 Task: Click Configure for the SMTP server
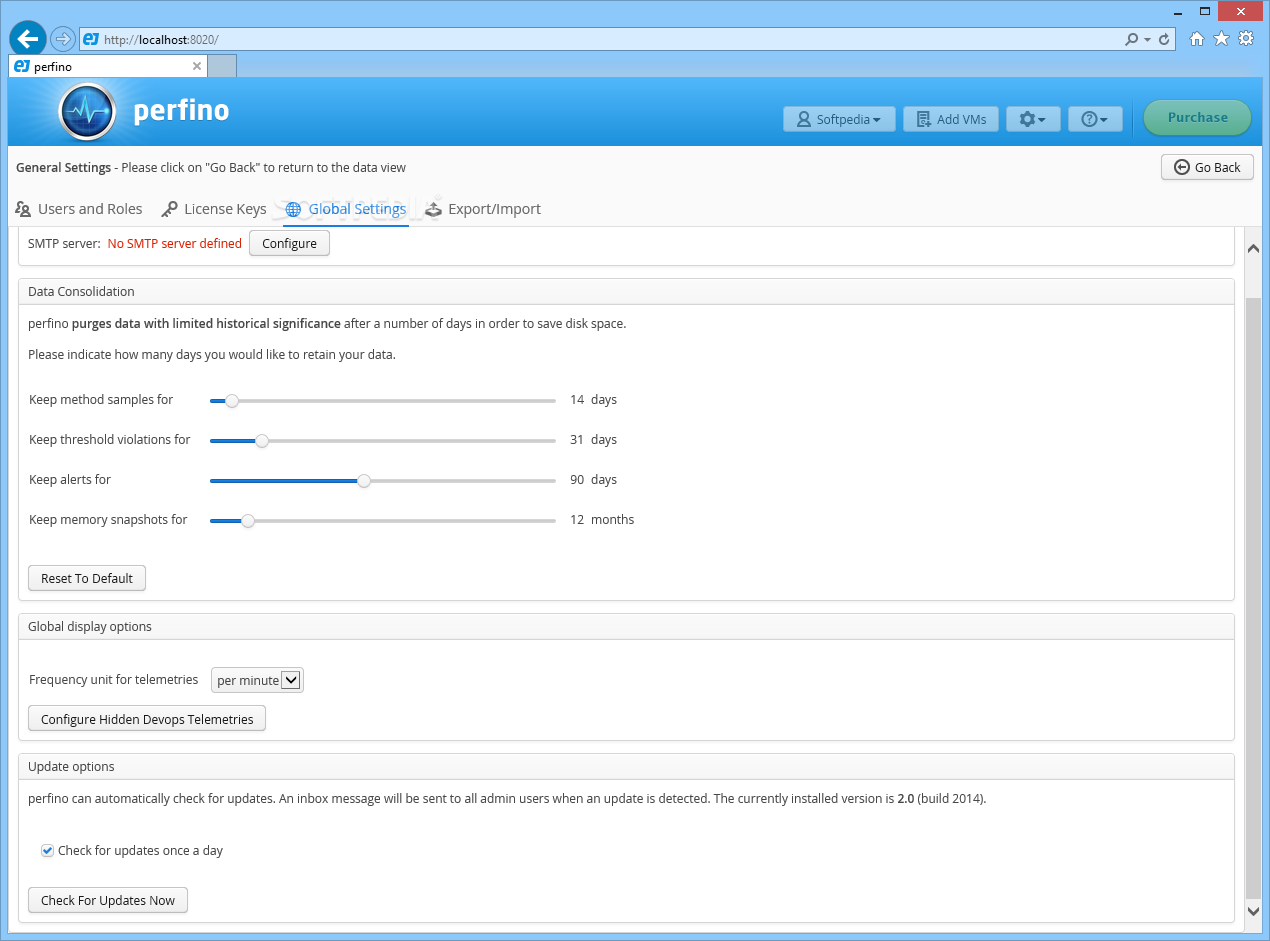[x=289, y=243]
